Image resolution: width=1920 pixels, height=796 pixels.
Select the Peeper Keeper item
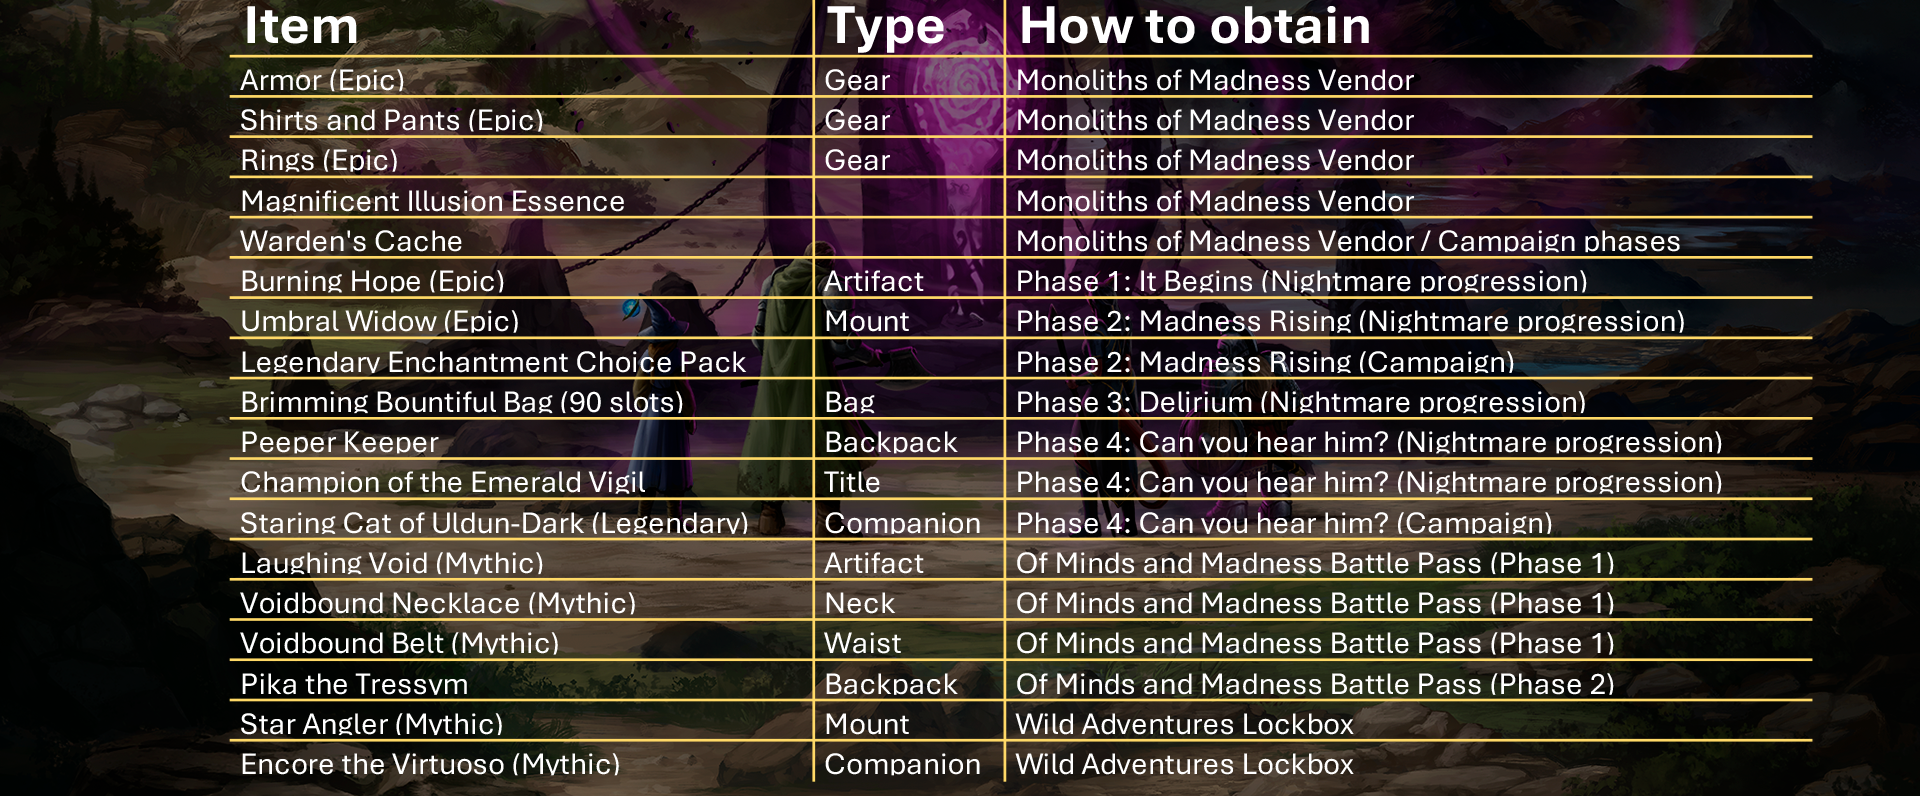(339, 442)
